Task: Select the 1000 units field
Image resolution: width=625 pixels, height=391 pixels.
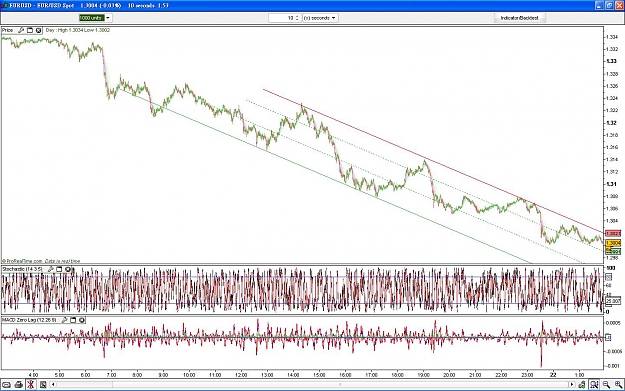Action: point(92,18)
